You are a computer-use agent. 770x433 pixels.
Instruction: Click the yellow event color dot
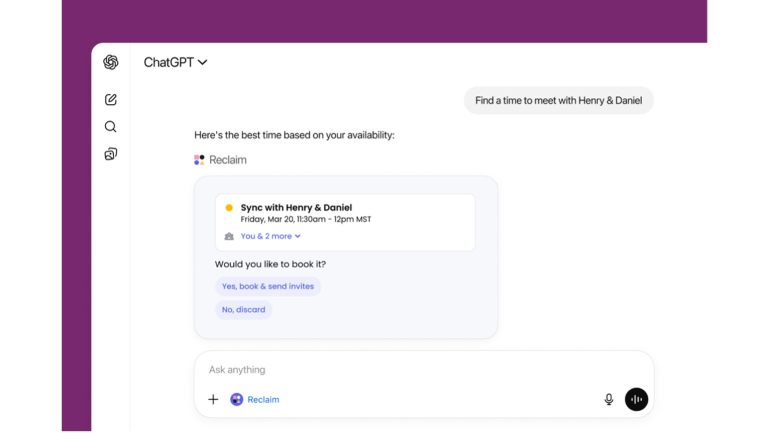[x=229, y=208]
